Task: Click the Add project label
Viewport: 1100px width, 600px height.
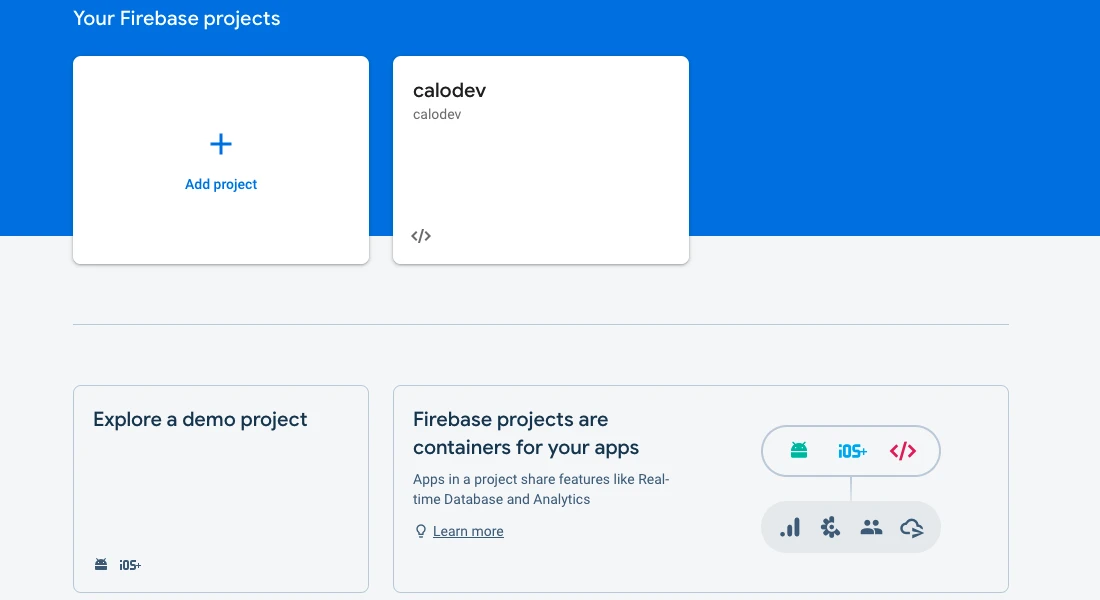Action: (x=221, y=184)
